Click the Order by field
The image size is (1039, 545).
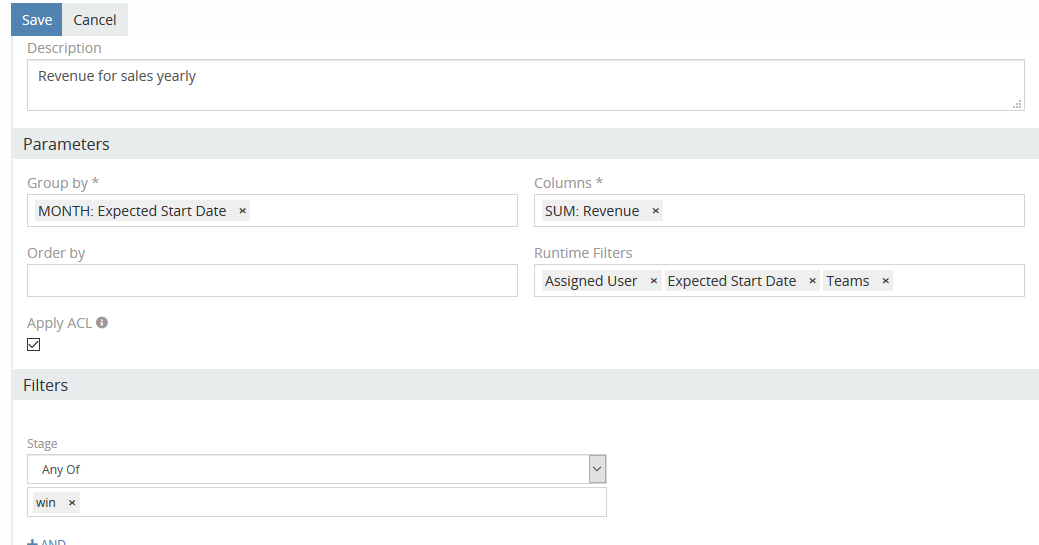pos(272,281)
